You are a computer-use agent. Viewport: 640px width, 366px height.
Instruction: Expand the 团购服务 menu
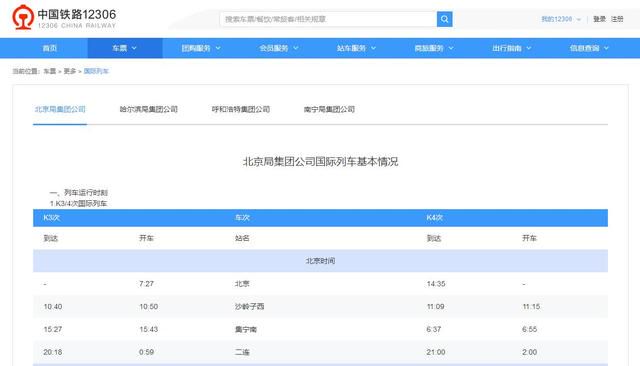tap(201, 48)
